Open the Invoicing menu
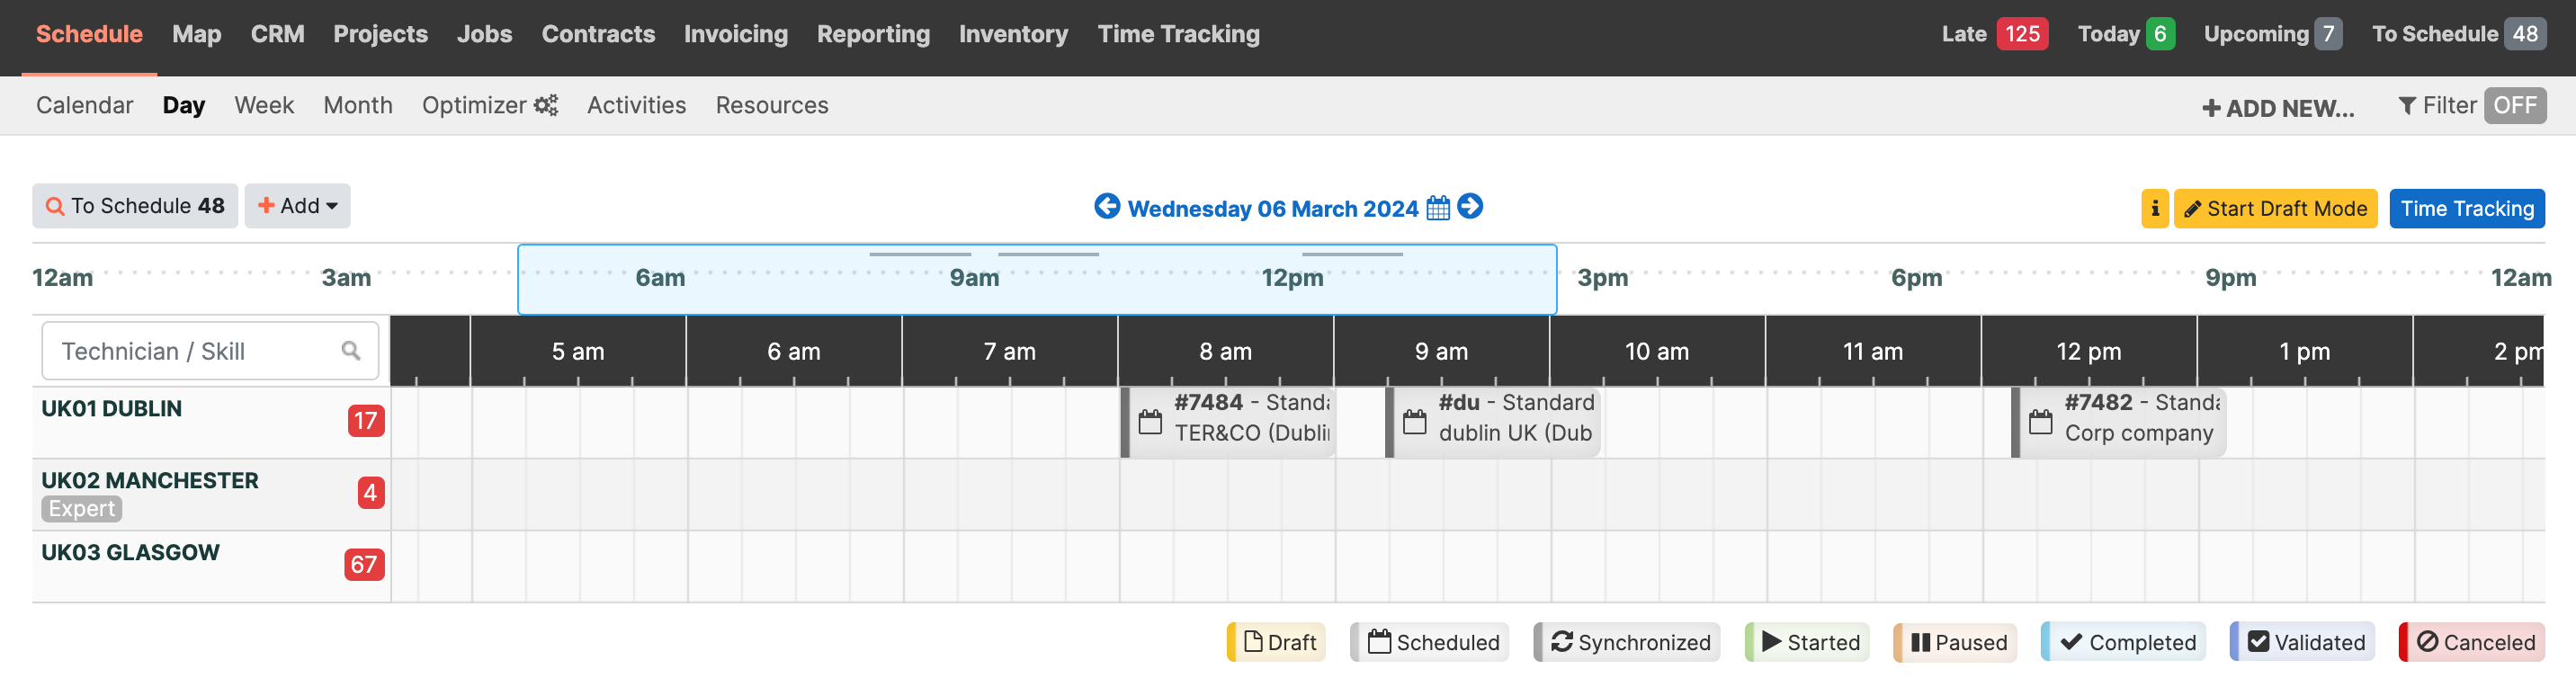Viewport: 2576px width, 687px height. click(x=735, y=34)
